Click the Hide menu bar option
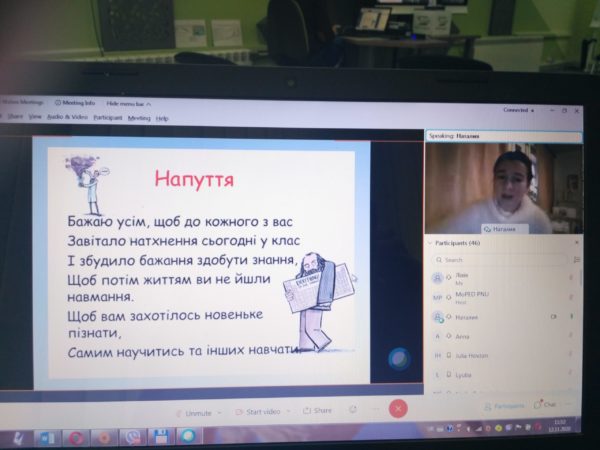The height and width of the screenshot is (450, 600). 126,102
